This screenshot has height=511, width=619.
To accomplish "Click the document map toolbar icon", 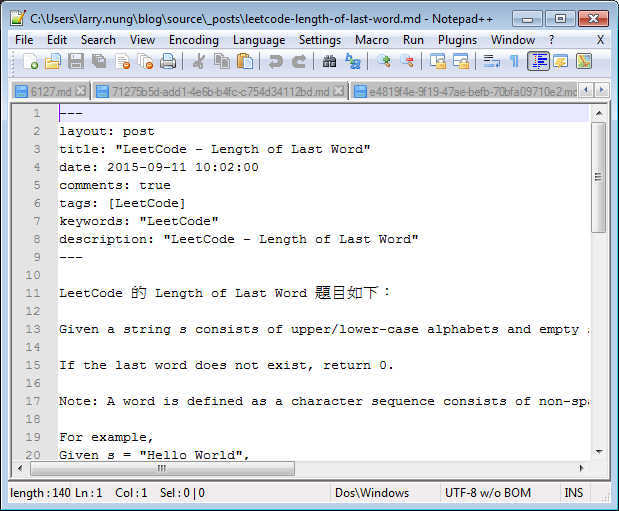I will point(583,62).
